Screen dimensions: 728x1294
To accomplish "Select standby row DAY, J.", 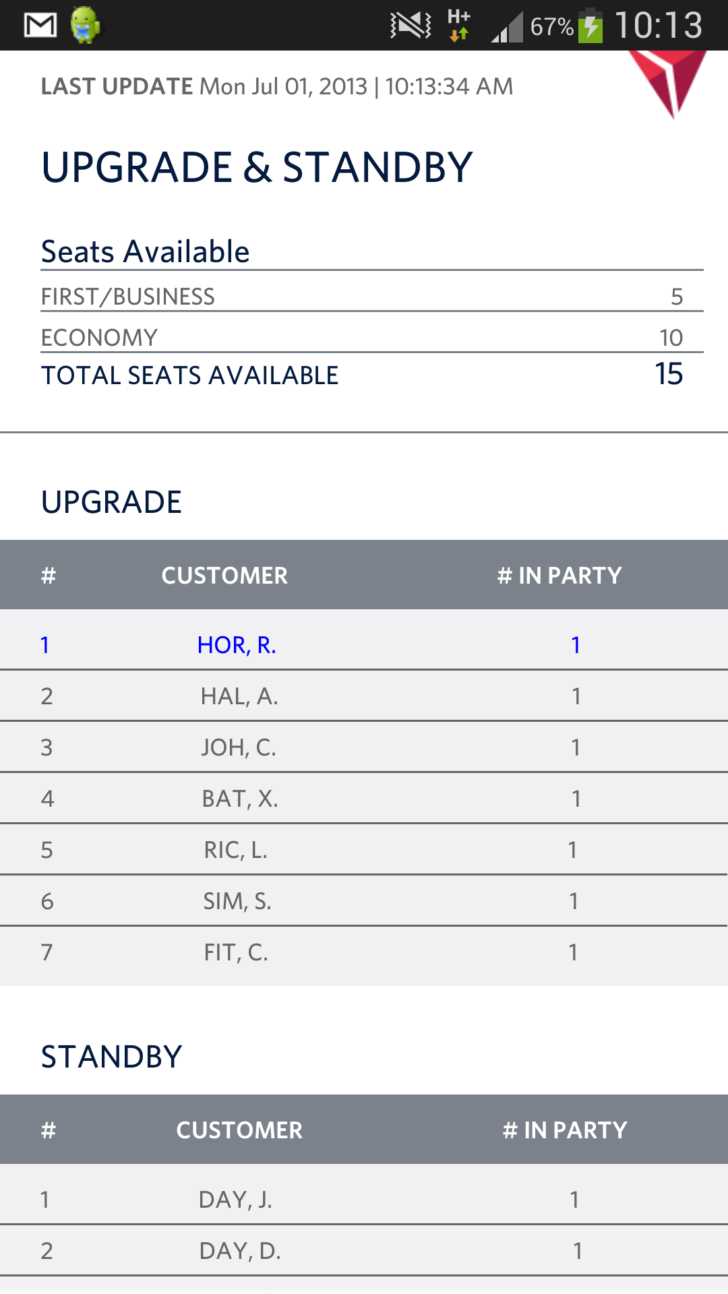I will [x=364, y=1199].
